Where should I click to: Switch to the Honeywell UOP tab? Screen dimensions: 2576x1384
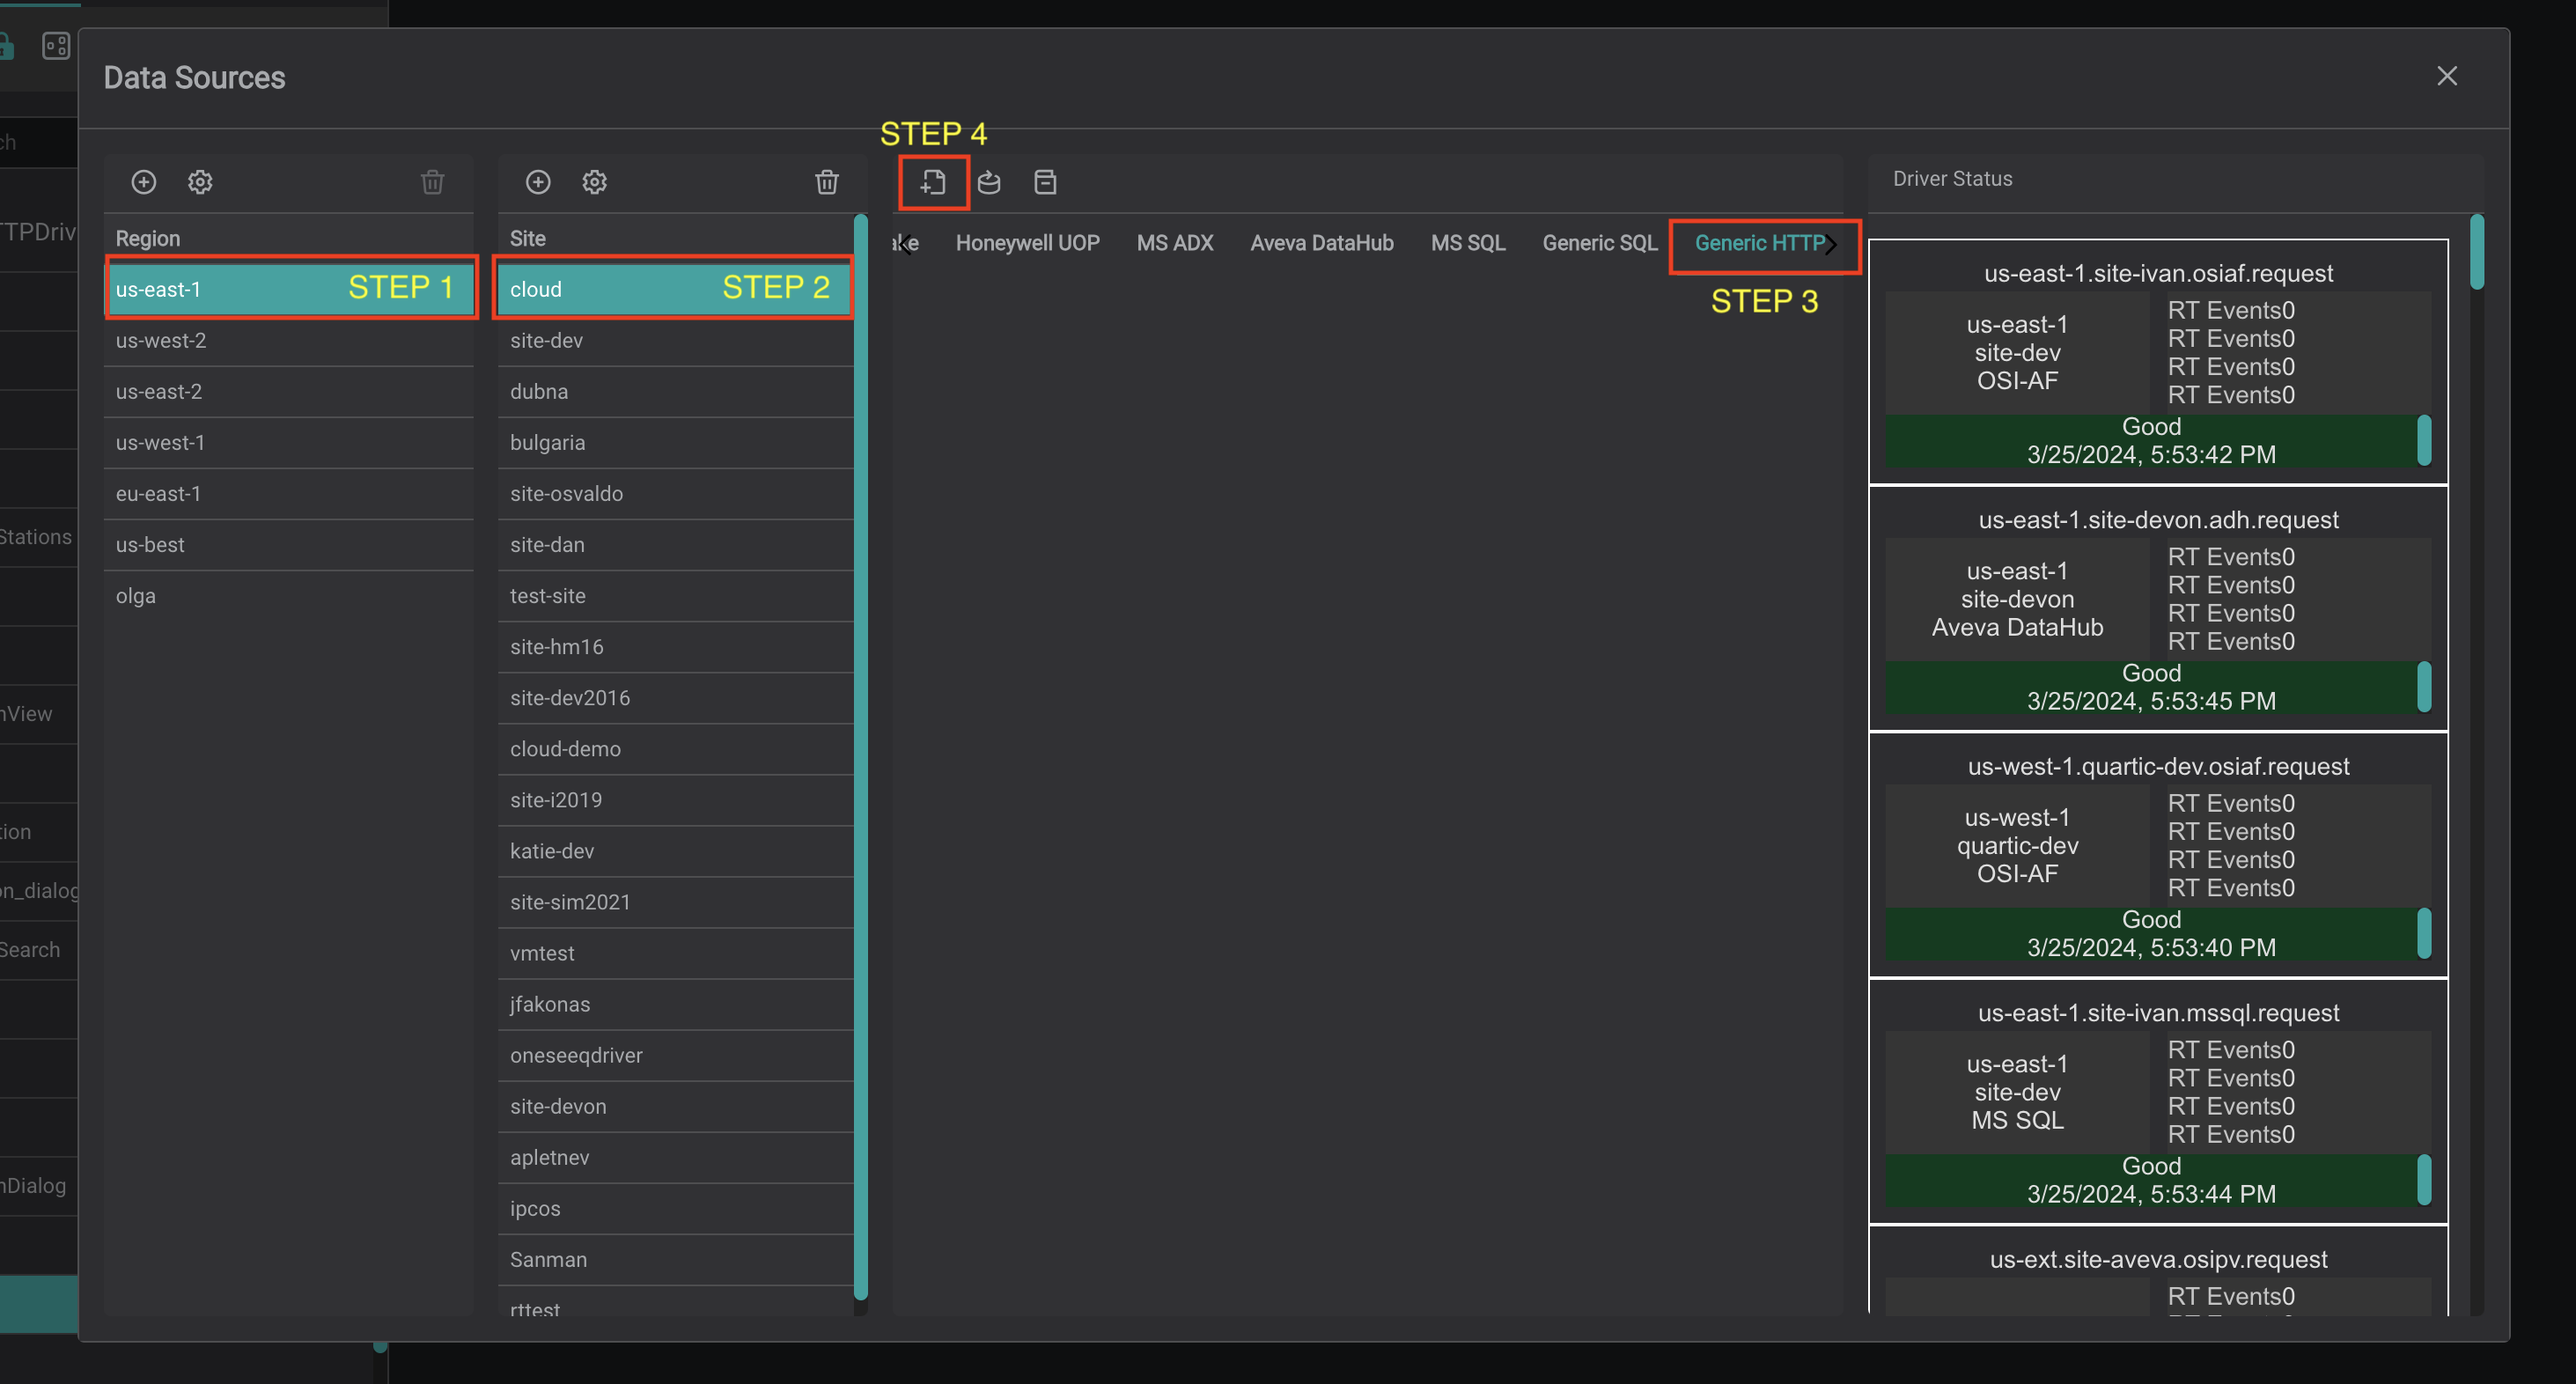tap(1027, 243)
